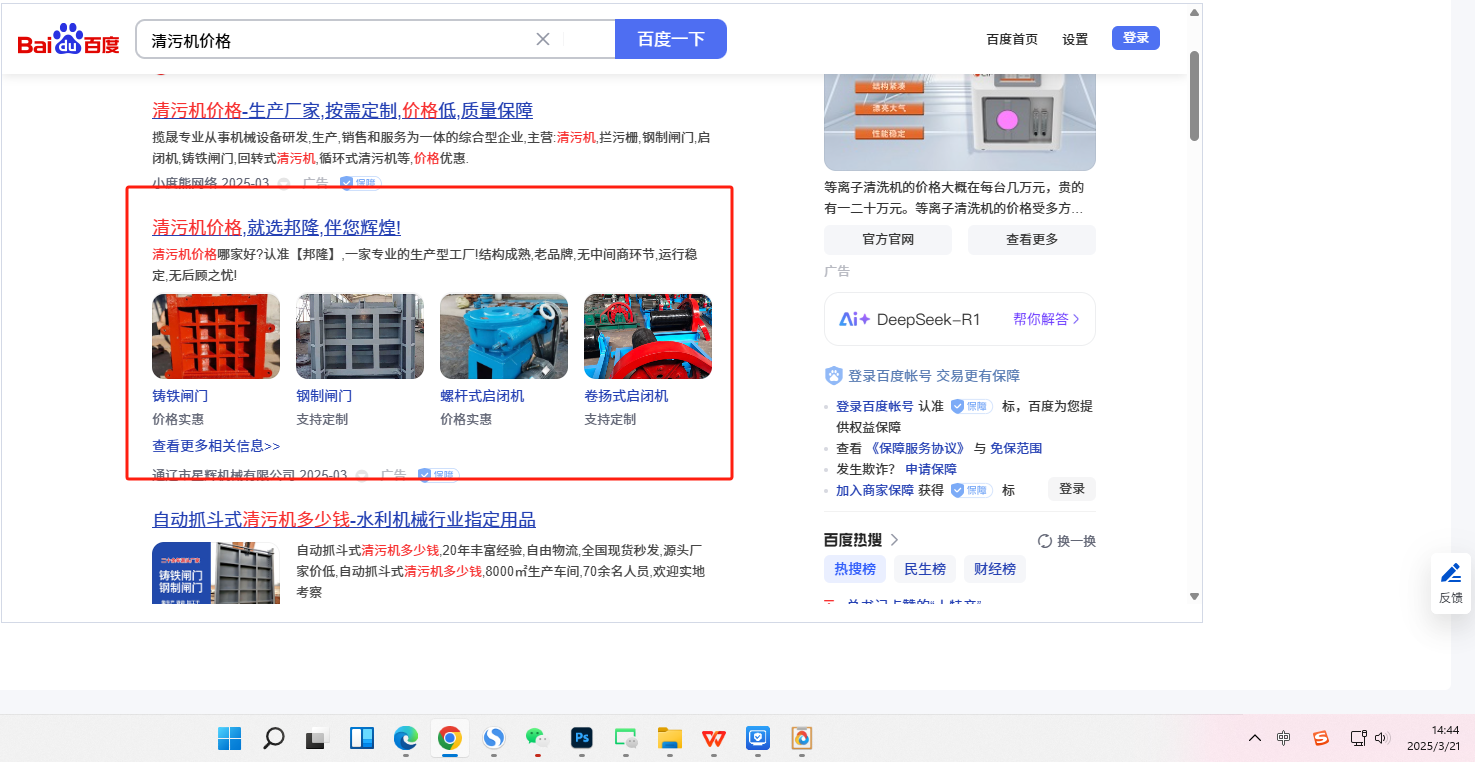The height and width of the screenshot is (762, 1475).
Task: Switch to the 民生榜 tab
Action: tap(925, 569)
